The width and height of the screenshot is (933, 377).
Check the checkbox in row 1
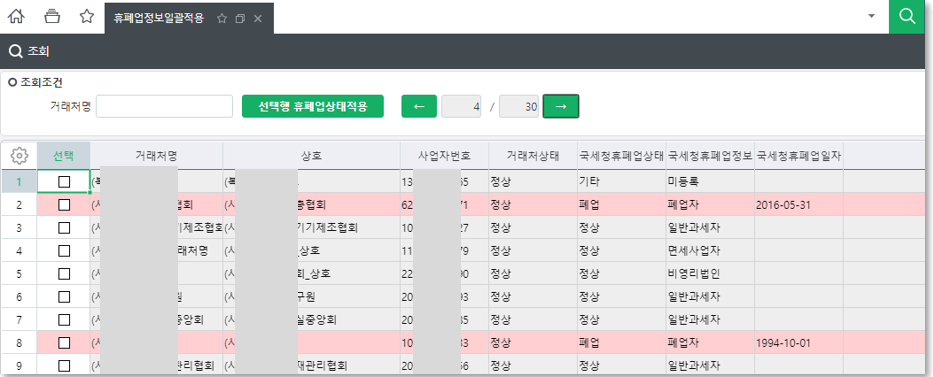(x=64, y=182)
